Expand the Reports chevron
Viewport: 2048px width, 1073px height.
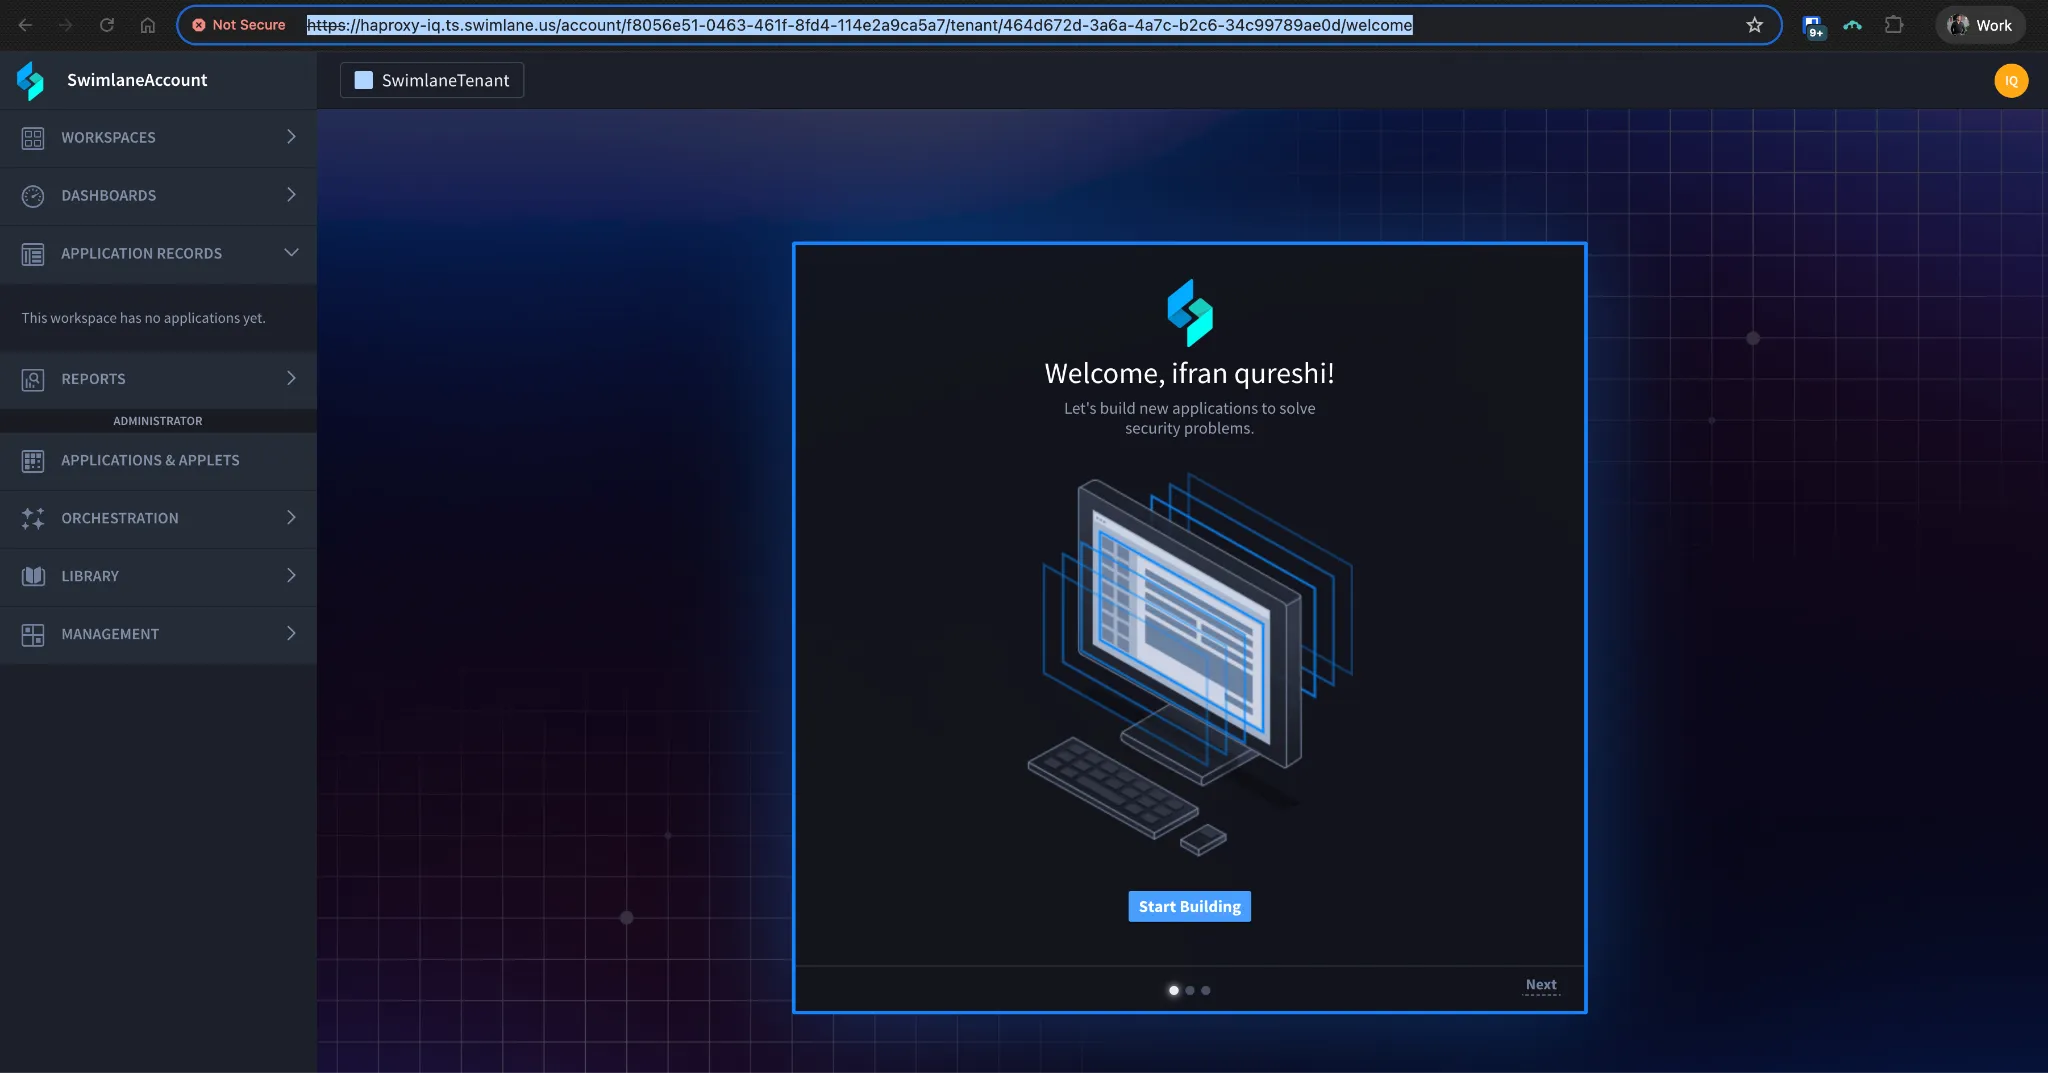(291, 379)
